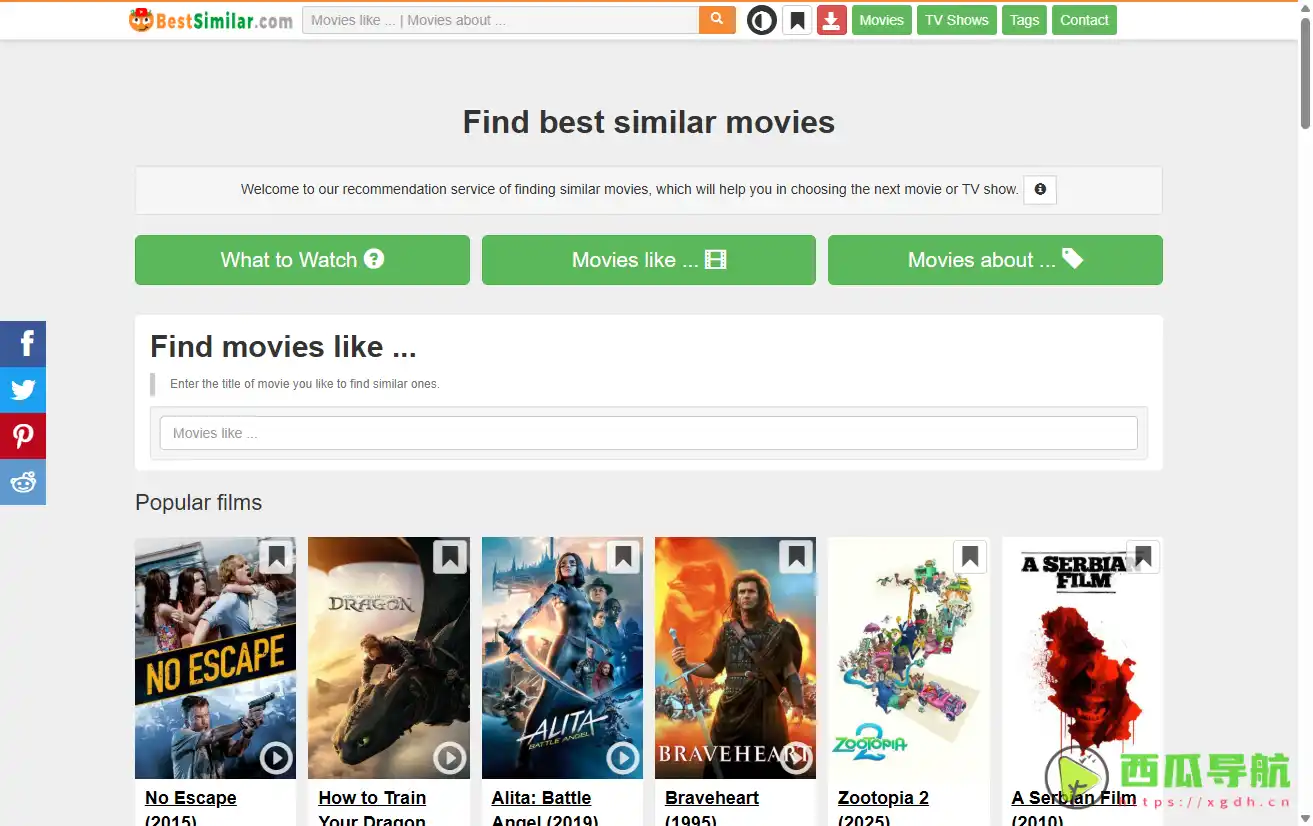Play trailer for How to Train Your Dragon
The image size is (1313, 826).
click(x=449, y=758)
